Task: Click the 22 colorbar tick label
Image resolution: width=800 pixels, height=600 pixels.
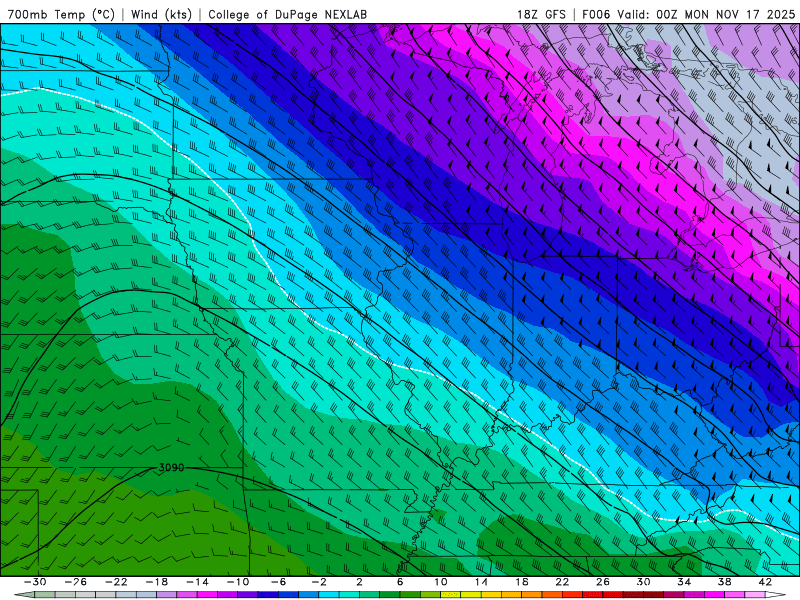Action: click(562, 582)
